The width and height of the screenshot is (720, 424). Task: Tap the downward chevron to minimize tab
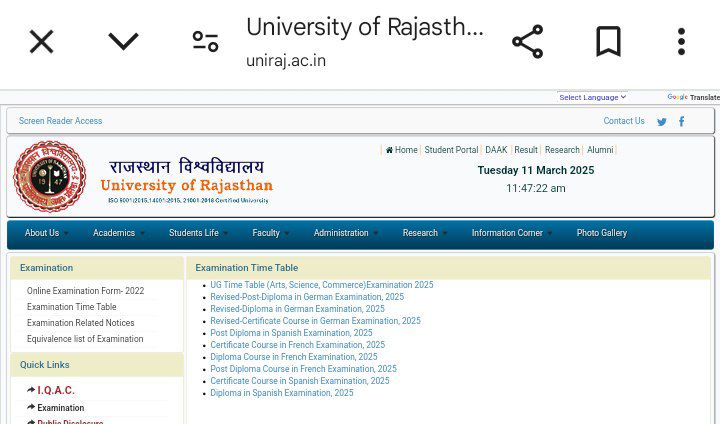click(x=123, y=42)
